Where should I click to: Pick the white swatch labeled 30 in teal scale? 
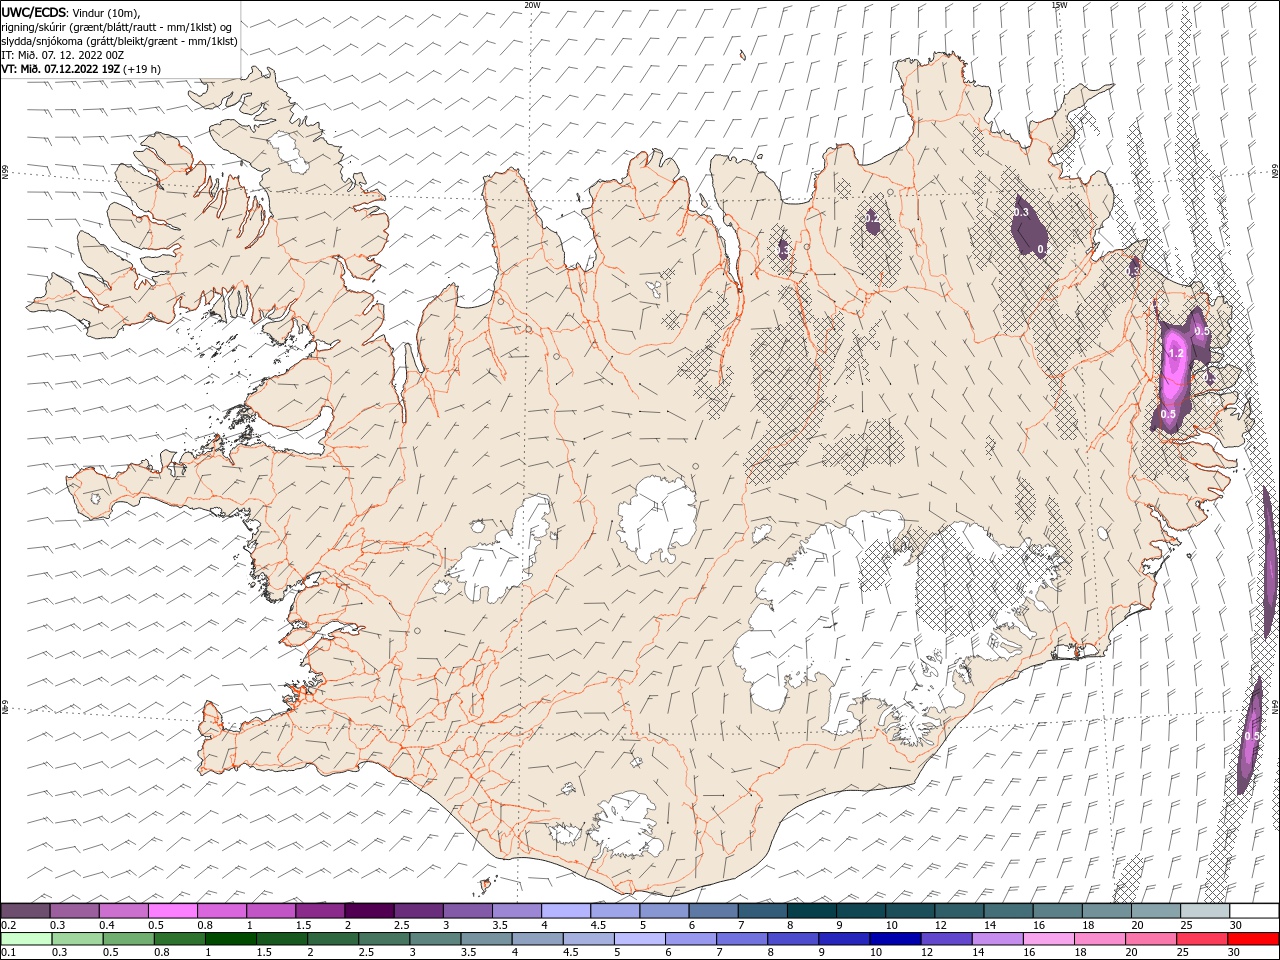(1253, 911)
